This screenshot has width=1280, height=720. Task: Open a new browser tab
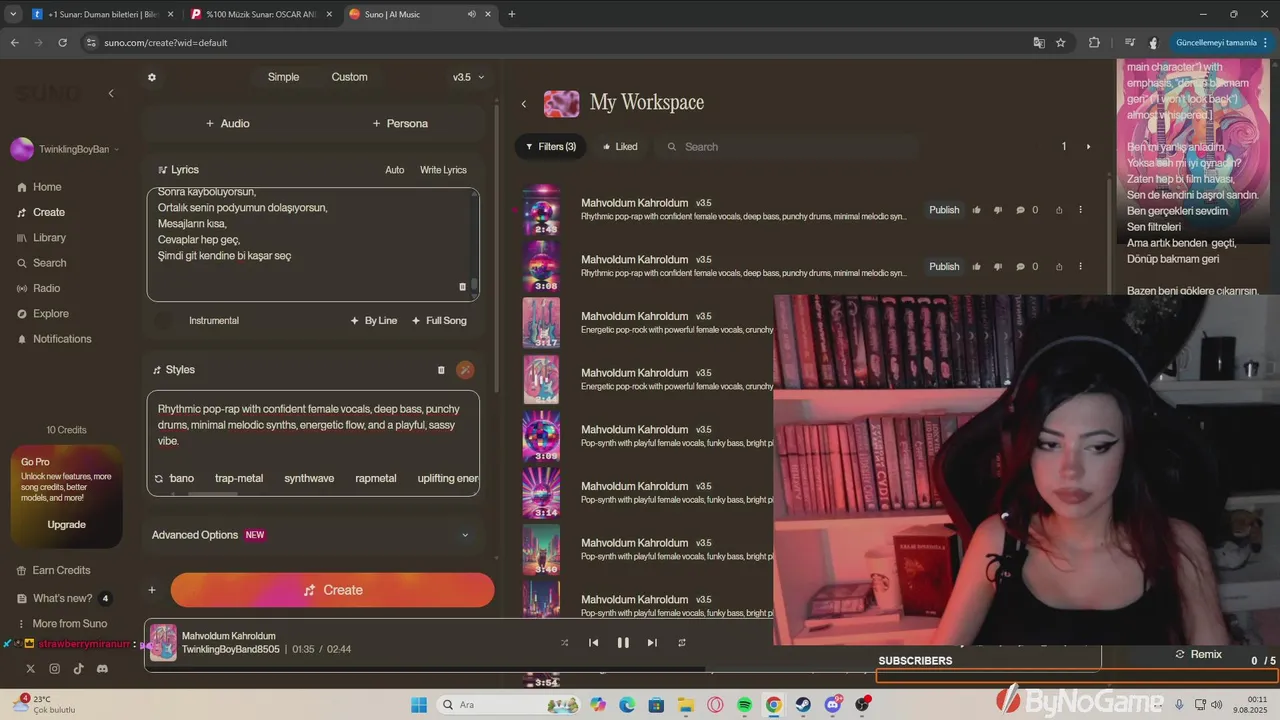(512, 14)
